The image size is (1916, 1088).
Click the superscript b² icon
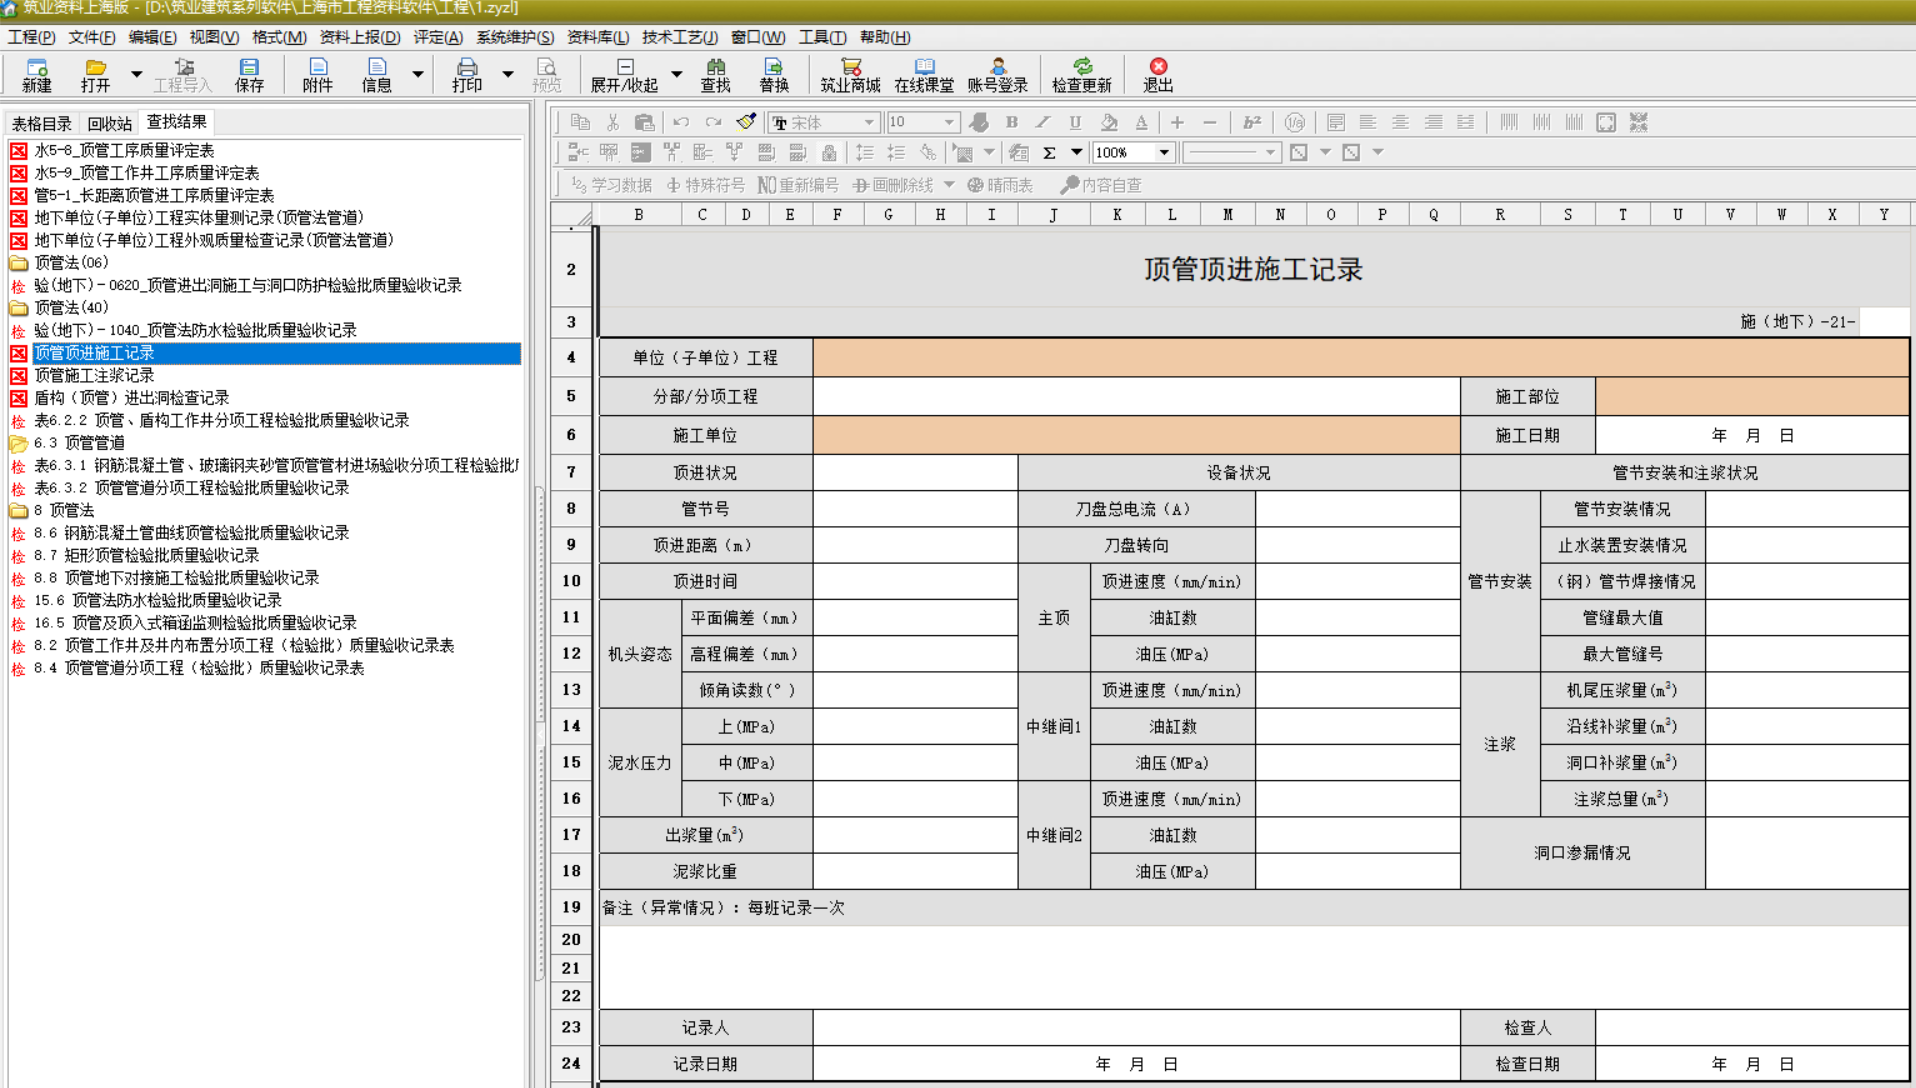[1251, 122]
